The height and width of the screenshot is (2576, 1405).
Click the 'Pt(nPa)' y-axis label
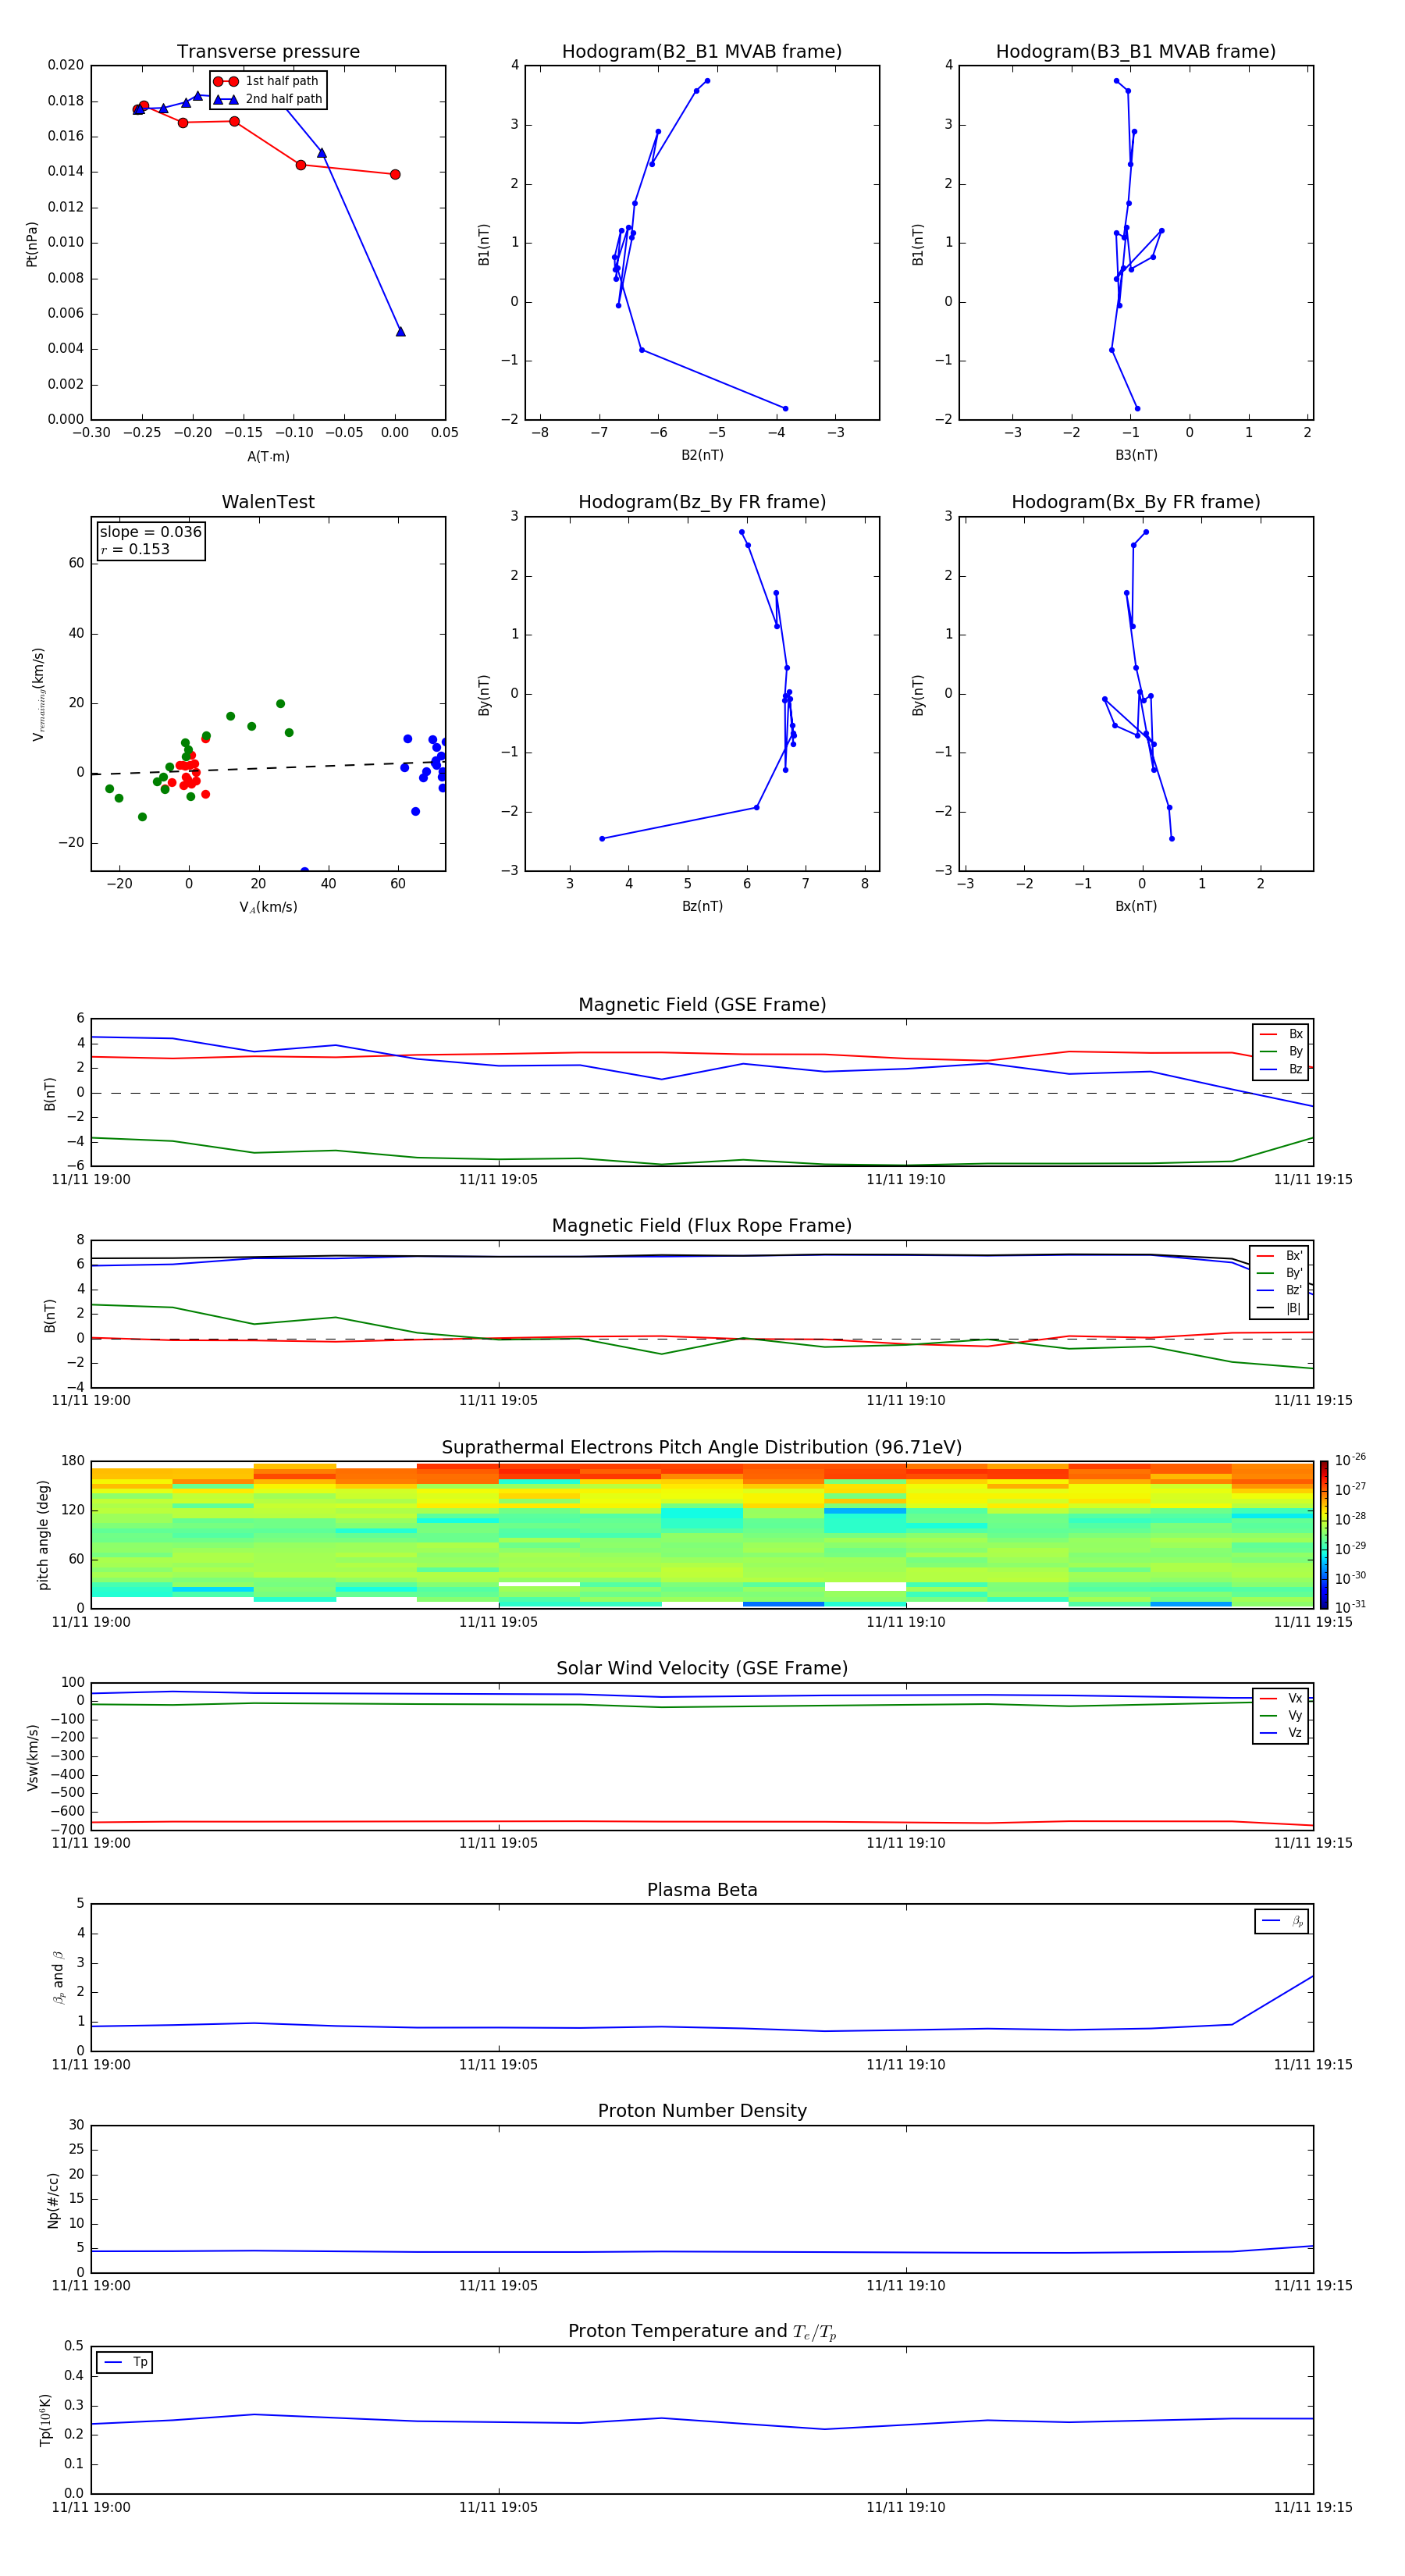click(x=32, y=243)
